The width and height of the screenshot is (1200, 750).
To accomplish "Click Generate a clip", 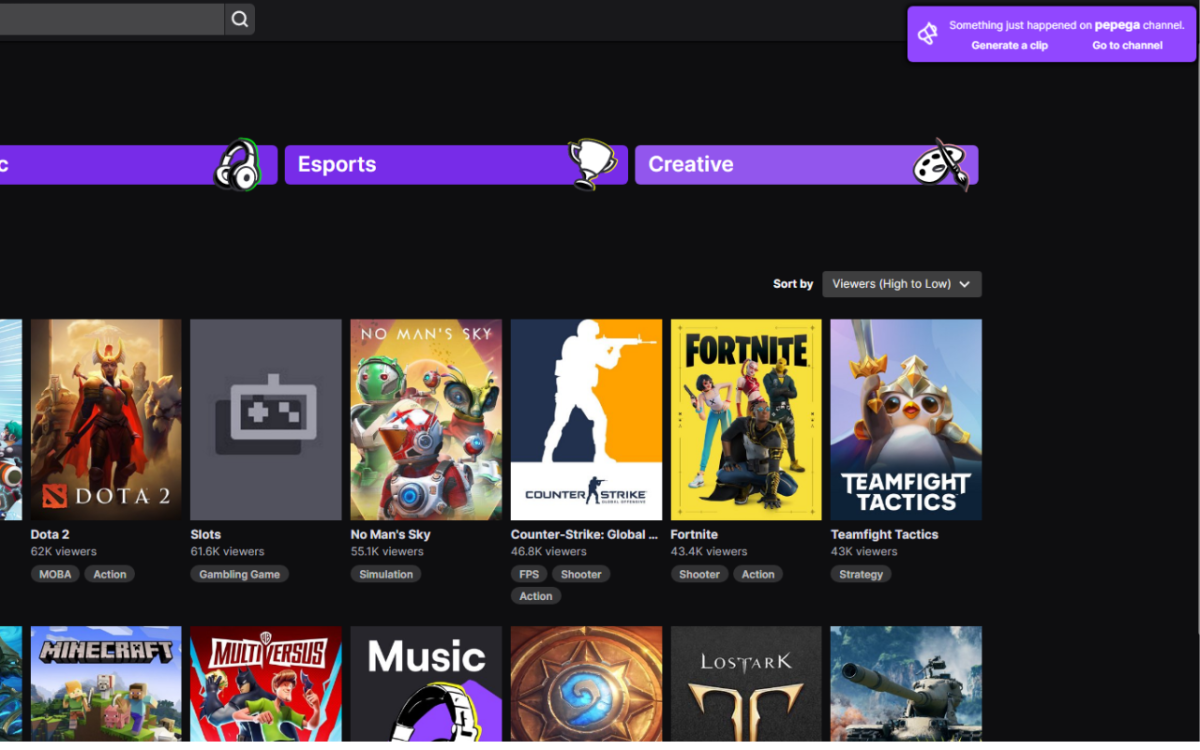I will [1009, 45].
